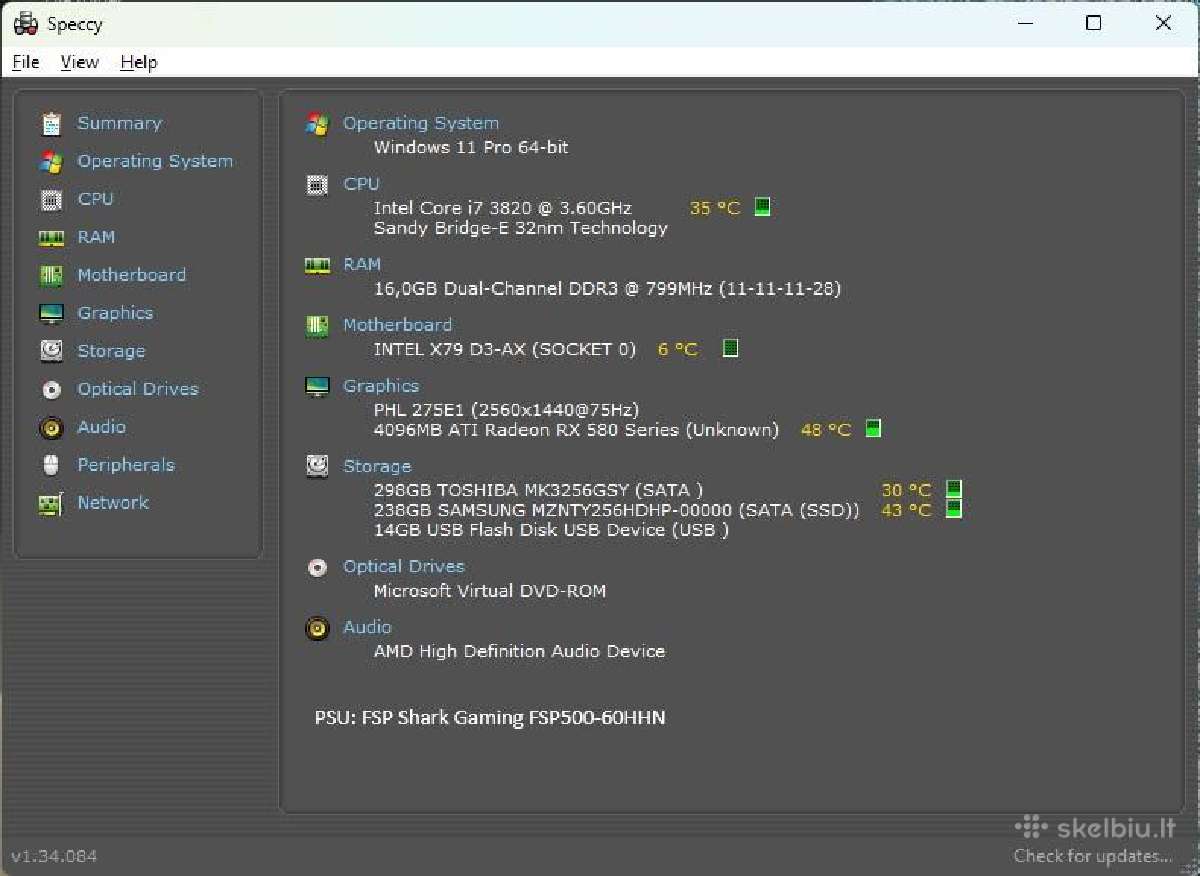
Task: Click the Graphics monitor icon in sidebar
Action: pos(51,314)
